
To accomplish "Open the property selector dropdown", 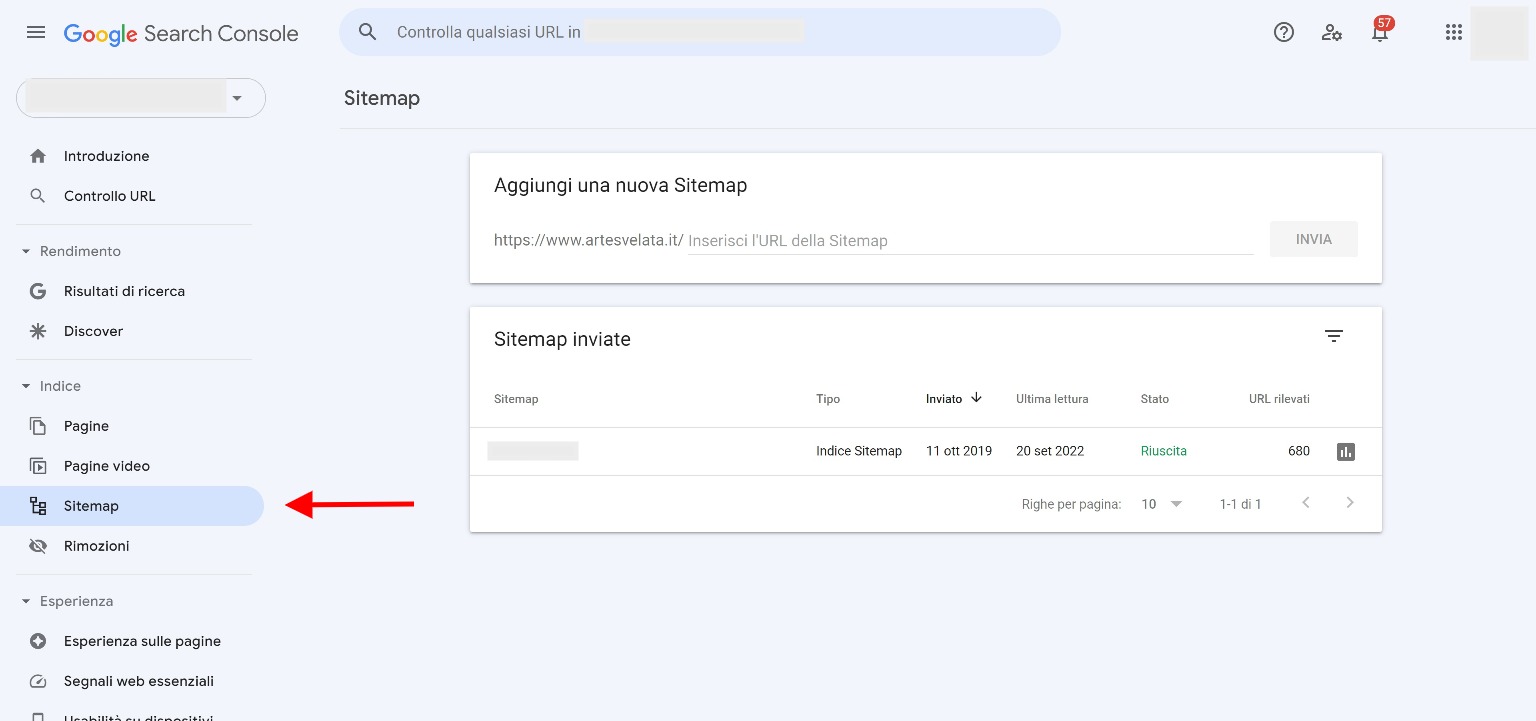I will pos(141,98).
